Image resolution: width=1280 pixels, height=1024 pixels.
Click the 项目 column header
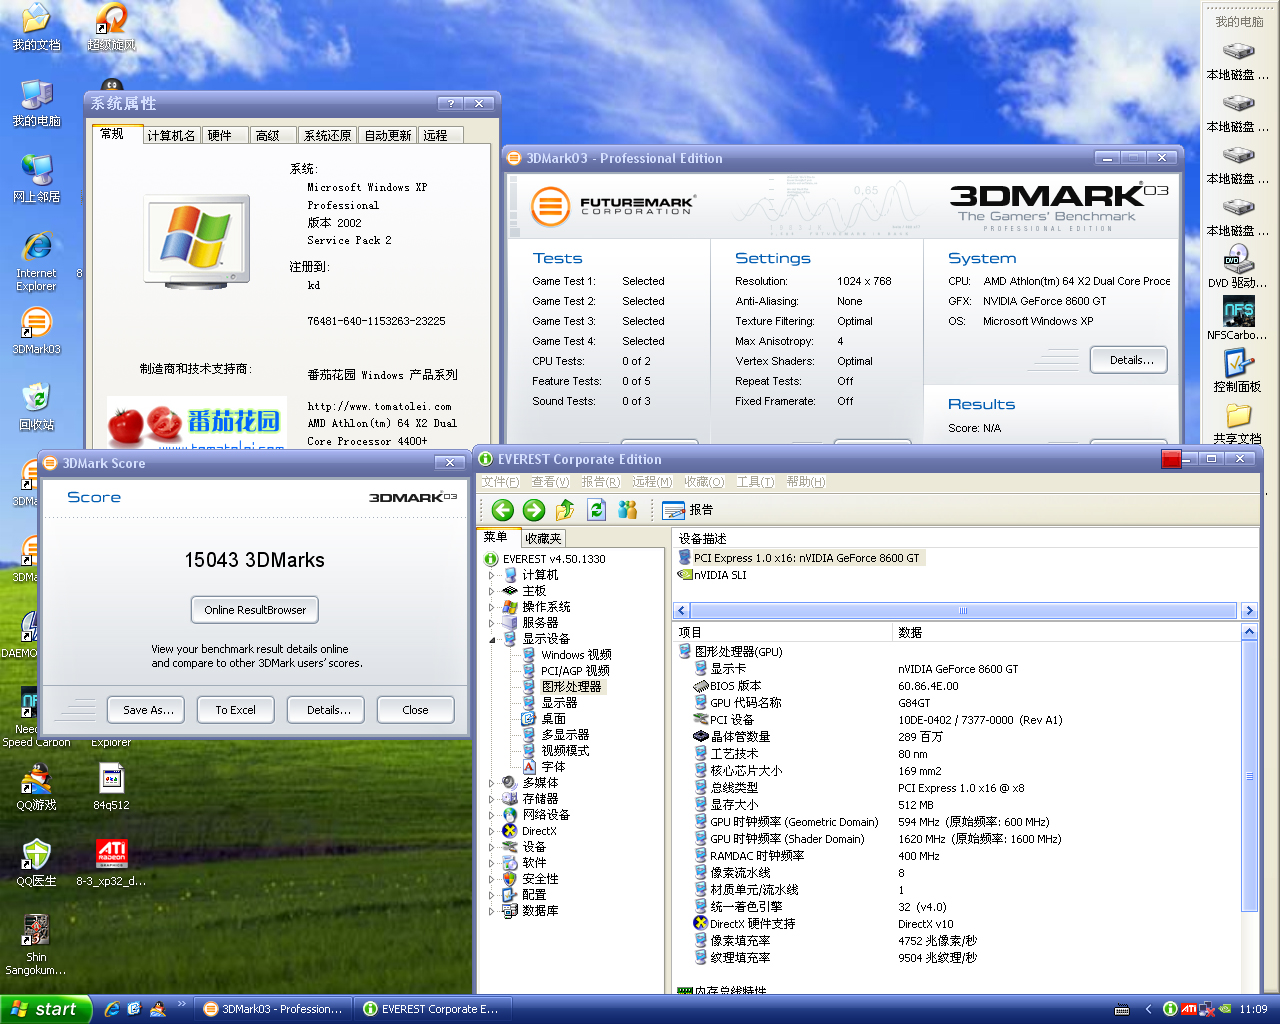point(783,633)
